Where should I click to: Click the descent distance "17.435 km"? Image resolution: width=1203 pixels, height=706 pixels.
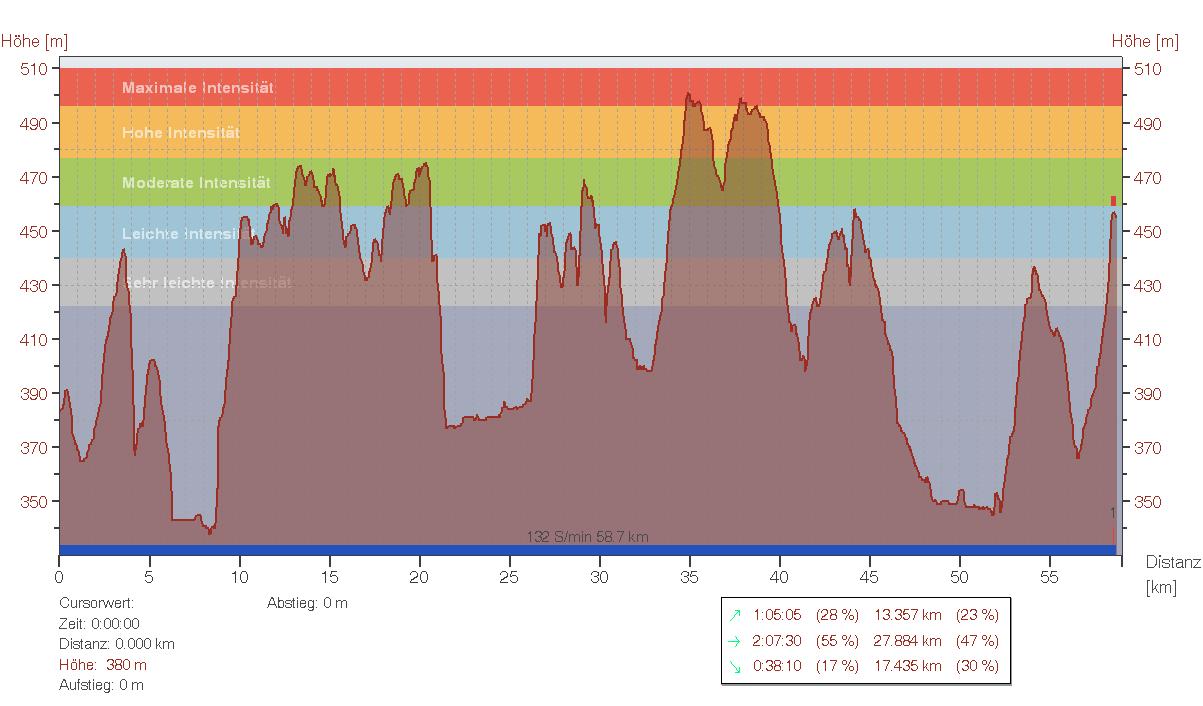pos(908,666)
